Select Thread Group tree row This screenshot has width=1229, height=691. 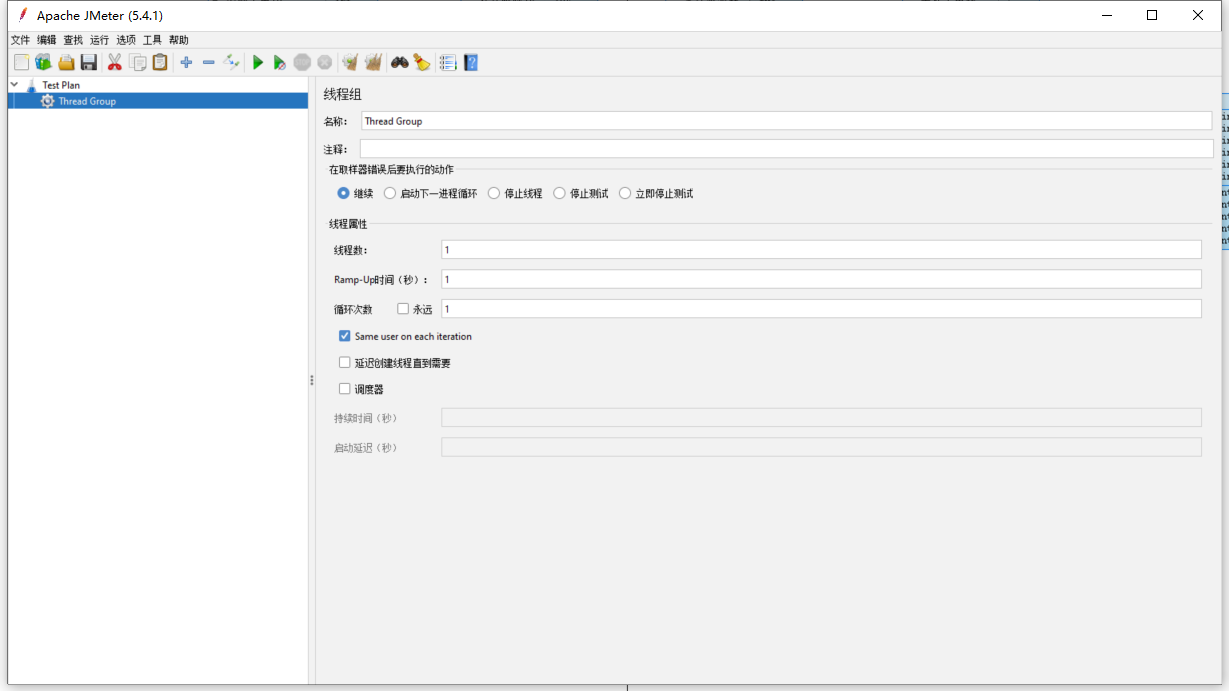[x=158, y=101]
